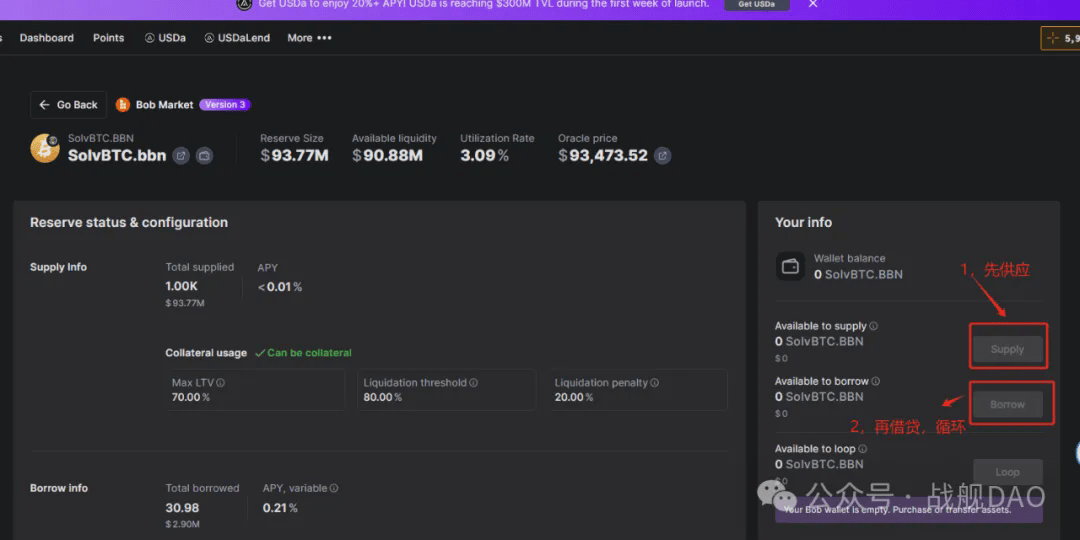This screenshot has width=1080, height=540.
Task: Expand the More menu
Action: [309, 38]
